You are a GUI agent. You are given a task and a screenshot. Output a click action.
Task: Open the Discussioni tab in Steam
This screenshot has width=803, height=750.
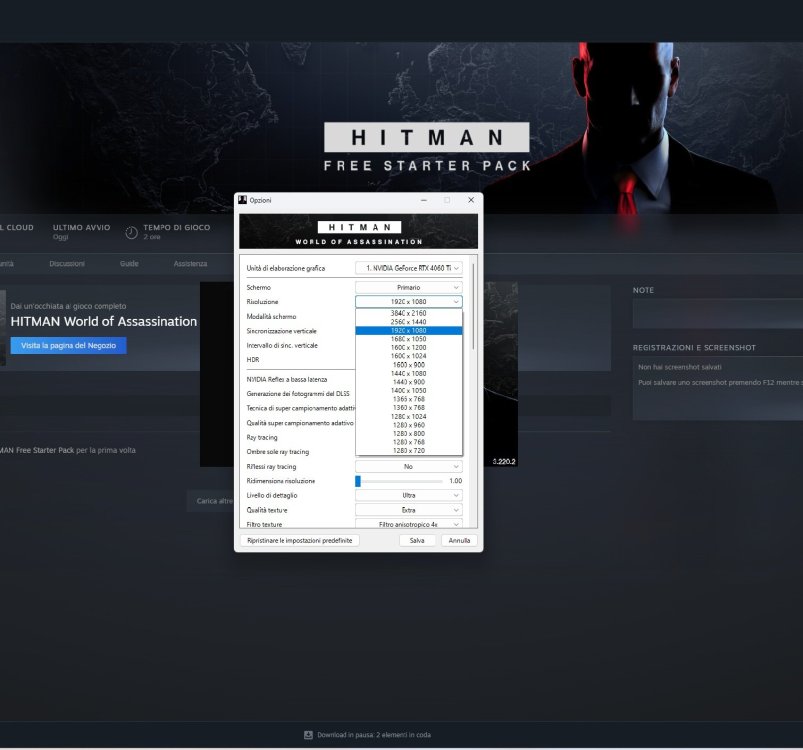click(67, 264)
